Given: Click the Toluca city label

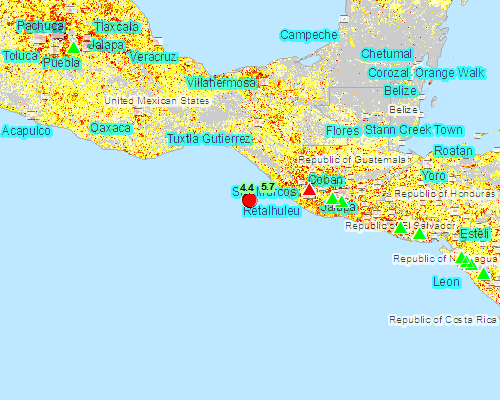Looking at the screenshot, I should pos(20,56).
